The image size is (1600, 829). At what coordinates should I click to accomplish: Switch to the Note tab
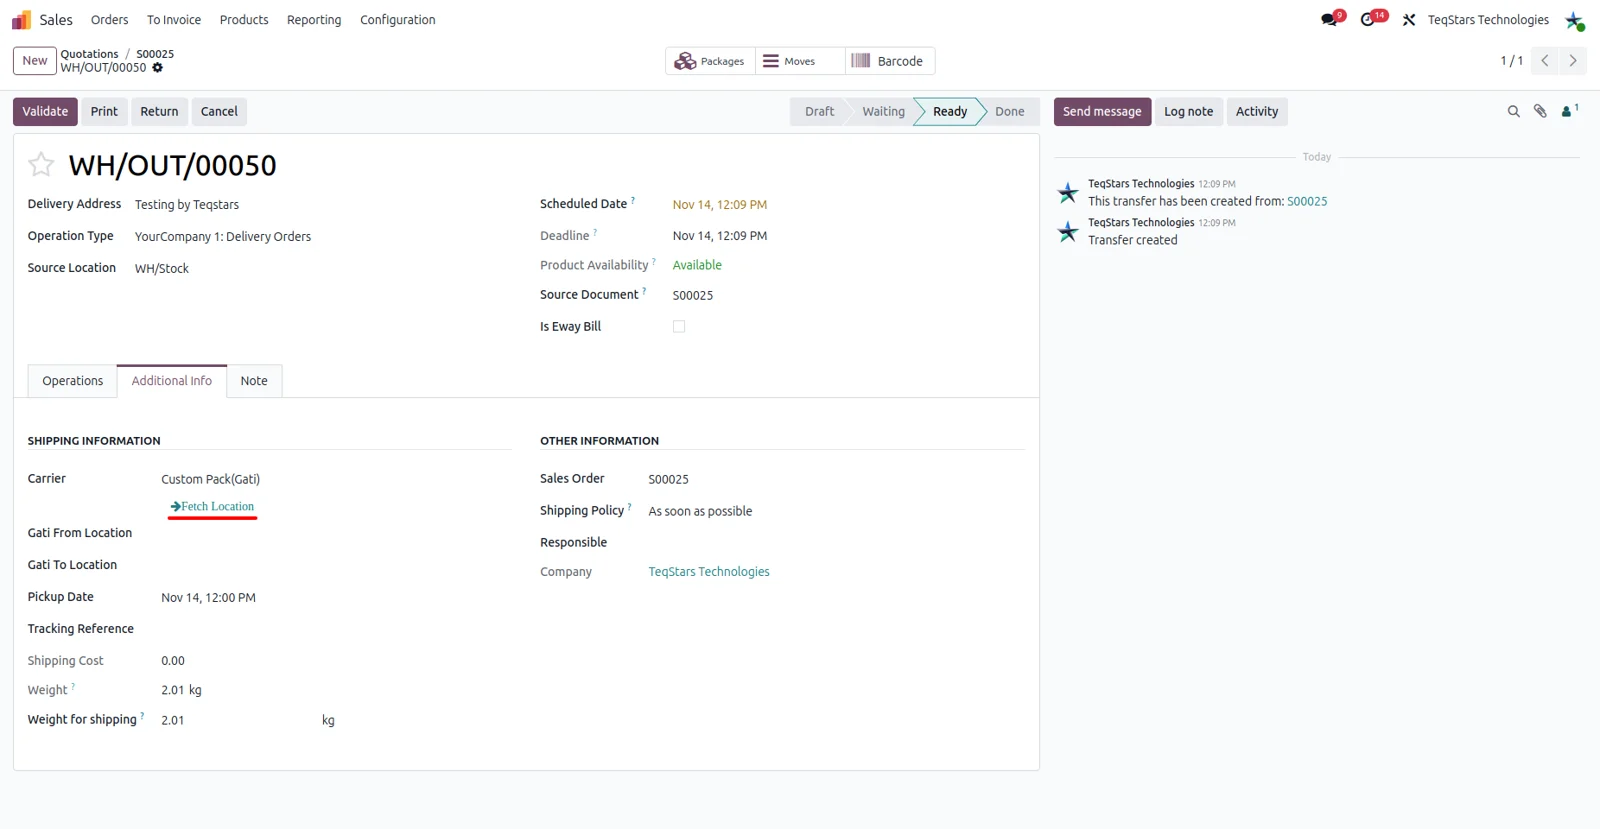point(254,381)
